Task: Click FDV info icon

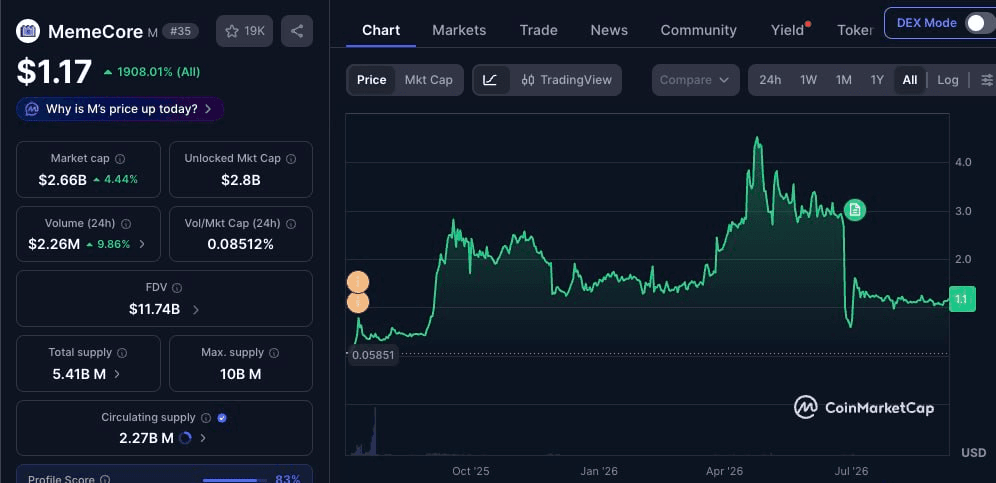Action: (177, 288)
